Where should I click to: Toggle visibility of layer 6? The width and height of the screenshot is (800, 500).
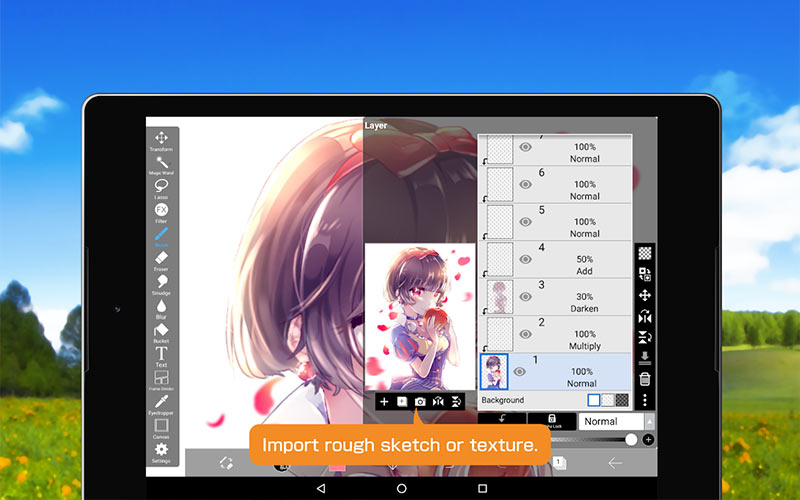pos(526,184)
